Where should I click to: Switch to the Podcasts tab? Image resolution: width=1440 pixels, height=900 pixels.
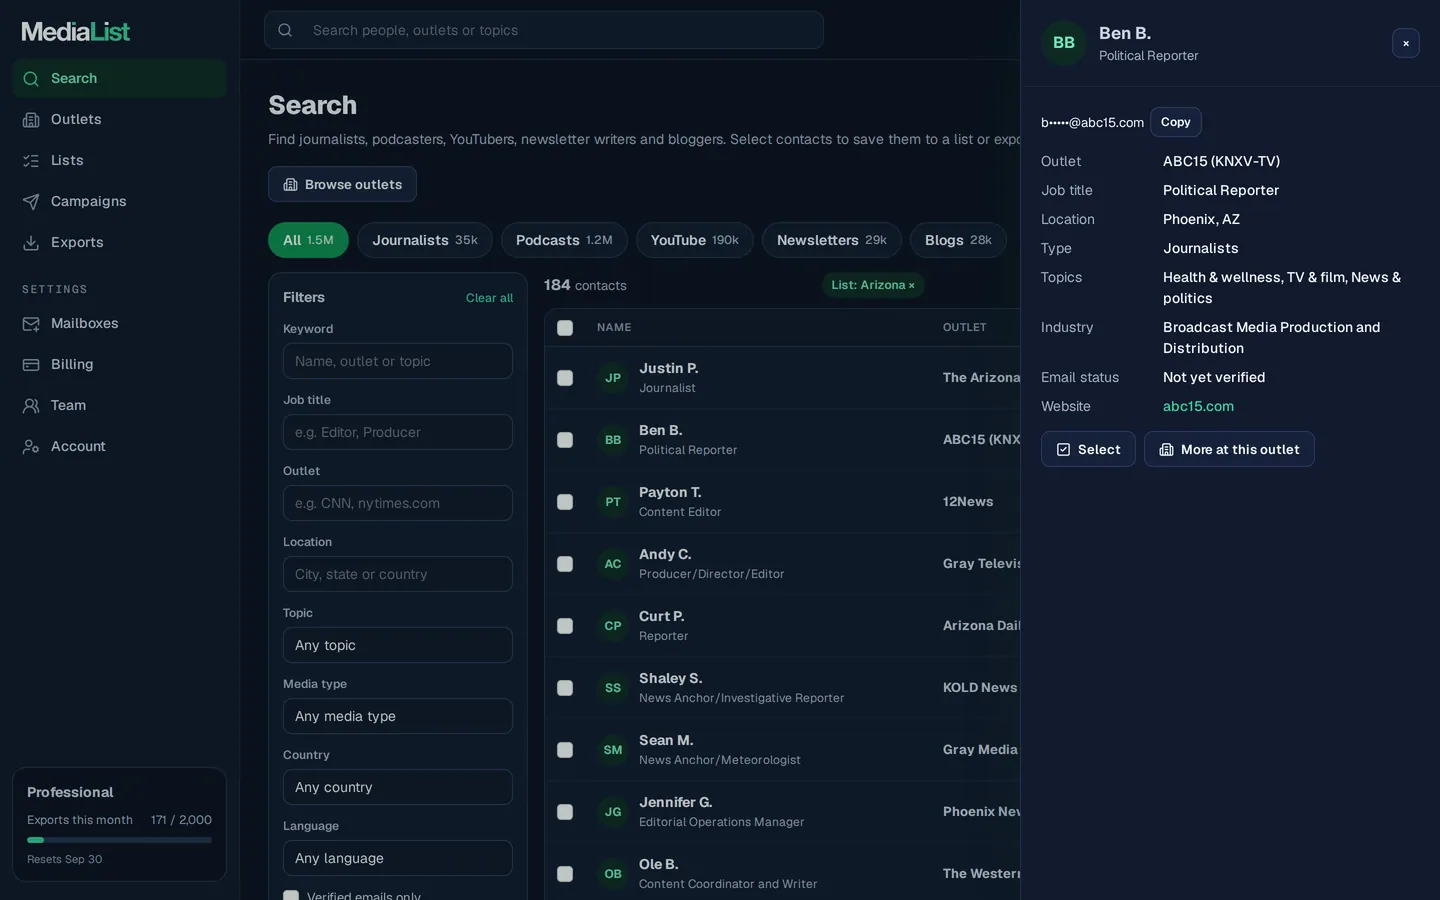click(x=564, y=240)
